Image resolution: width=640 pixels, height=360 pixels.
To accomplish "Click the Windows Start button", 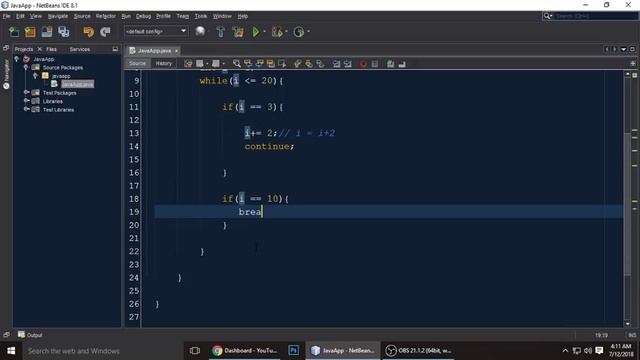I will (11, 351).
